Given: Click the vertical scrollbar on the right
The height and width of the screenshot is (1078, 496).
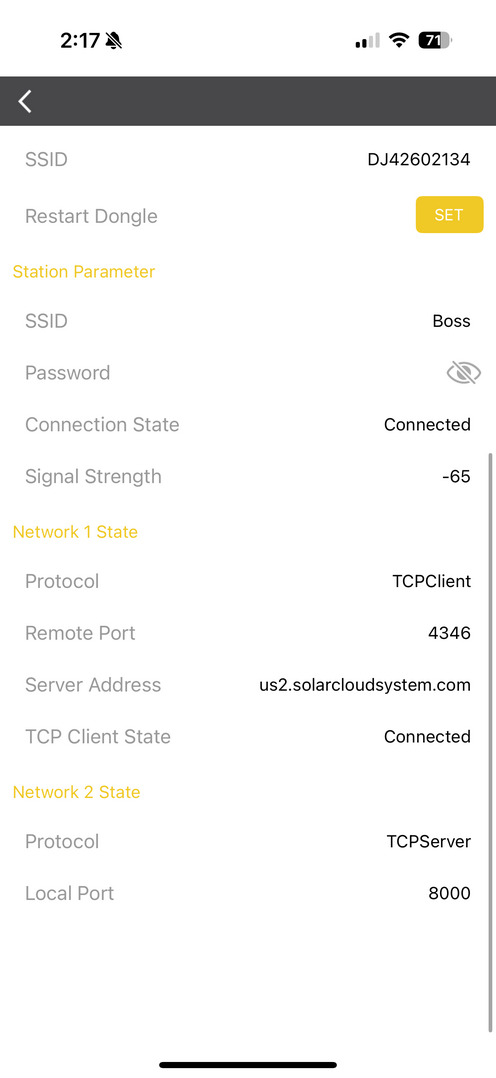Looking at the screenshot, I should [490, 742].
